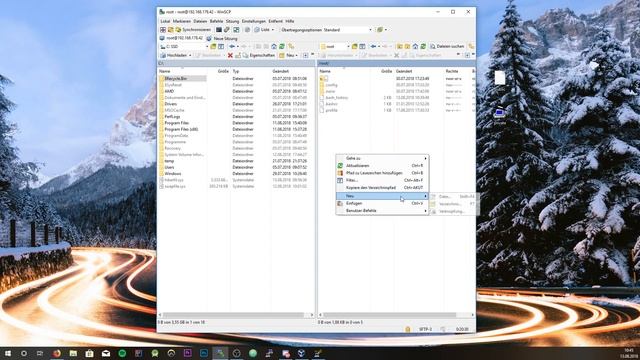This screenshot has width=640, height=360.
Task: Open the local drive C: SSD dropdown
Action: click(184, 47)
